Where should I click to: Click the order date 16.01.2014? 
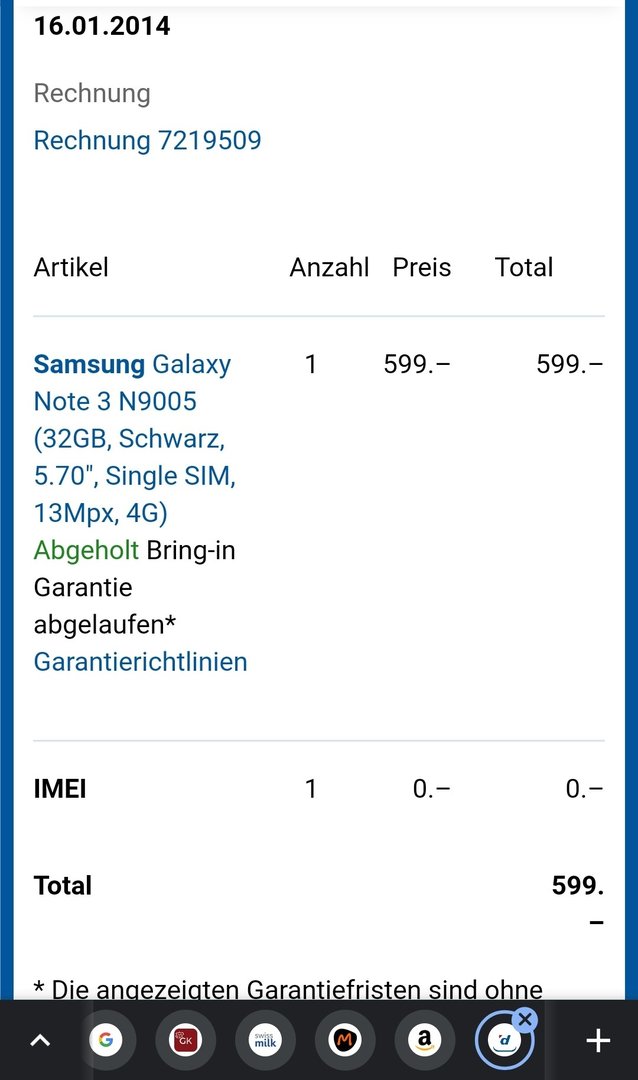(102, 26)
